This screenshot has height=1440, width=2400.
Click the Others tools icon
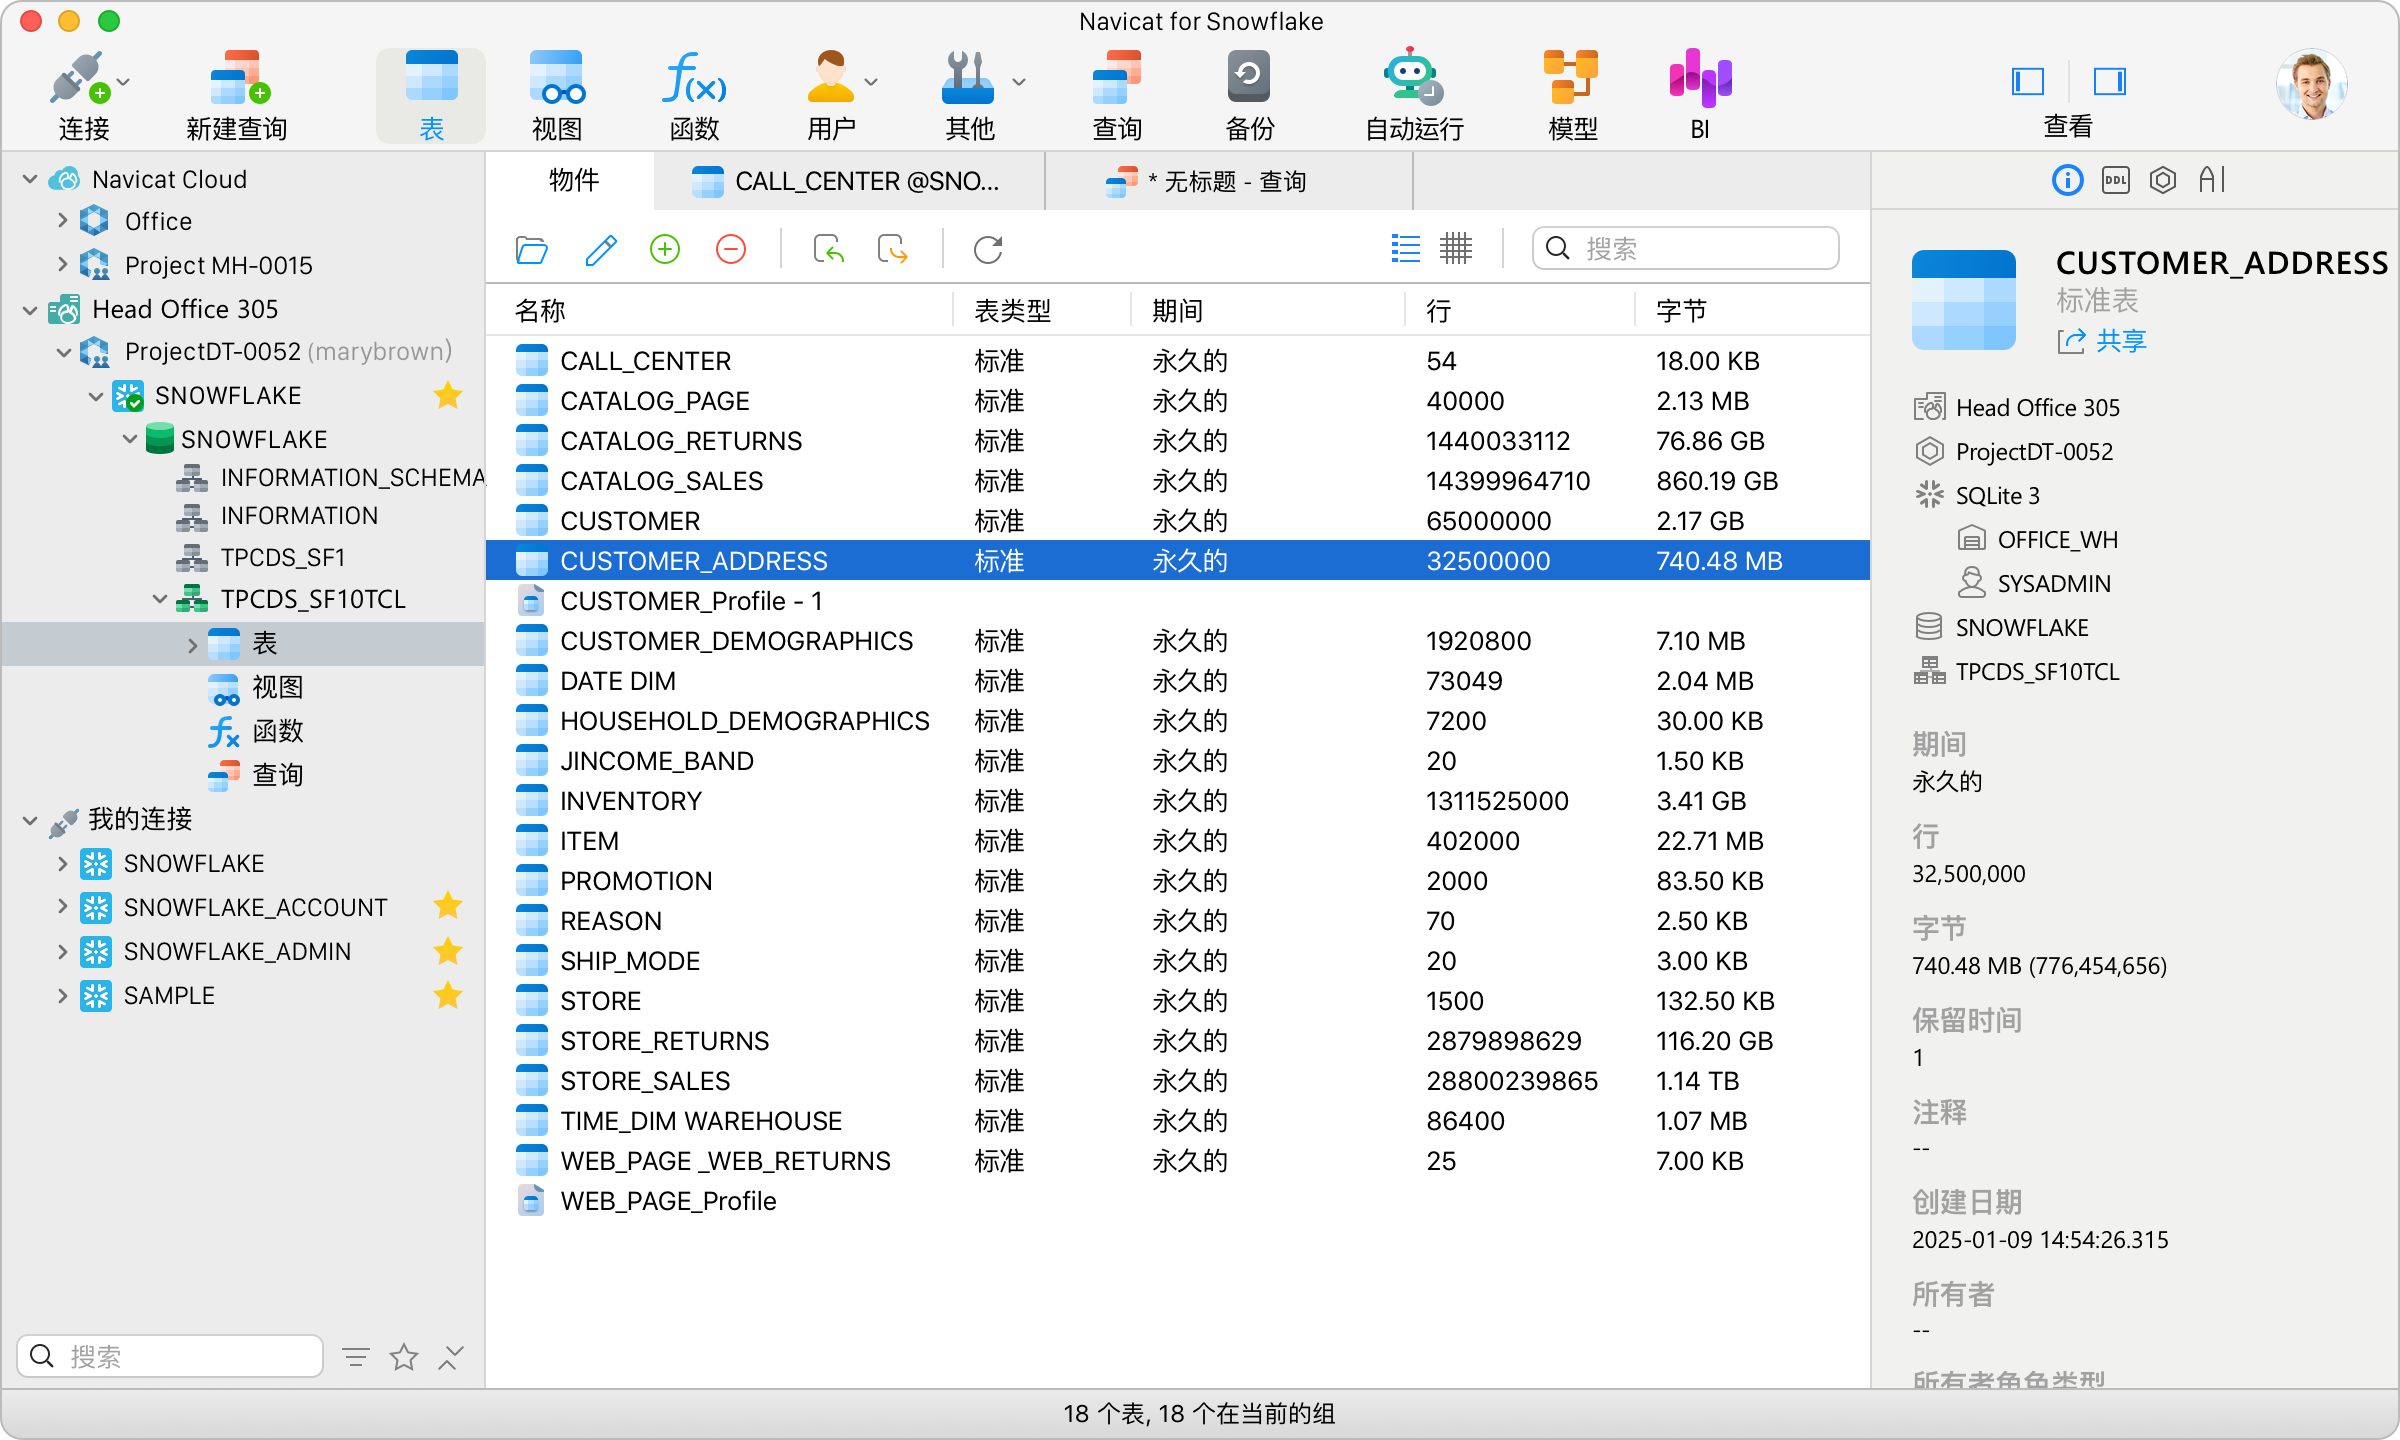tap(967, 78)
